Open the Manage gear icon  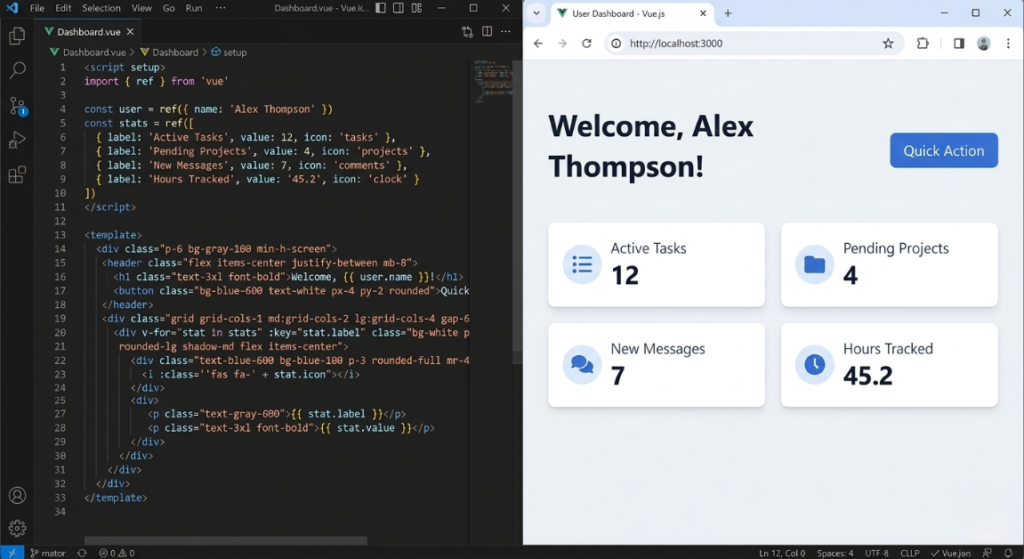pos(17,528)
